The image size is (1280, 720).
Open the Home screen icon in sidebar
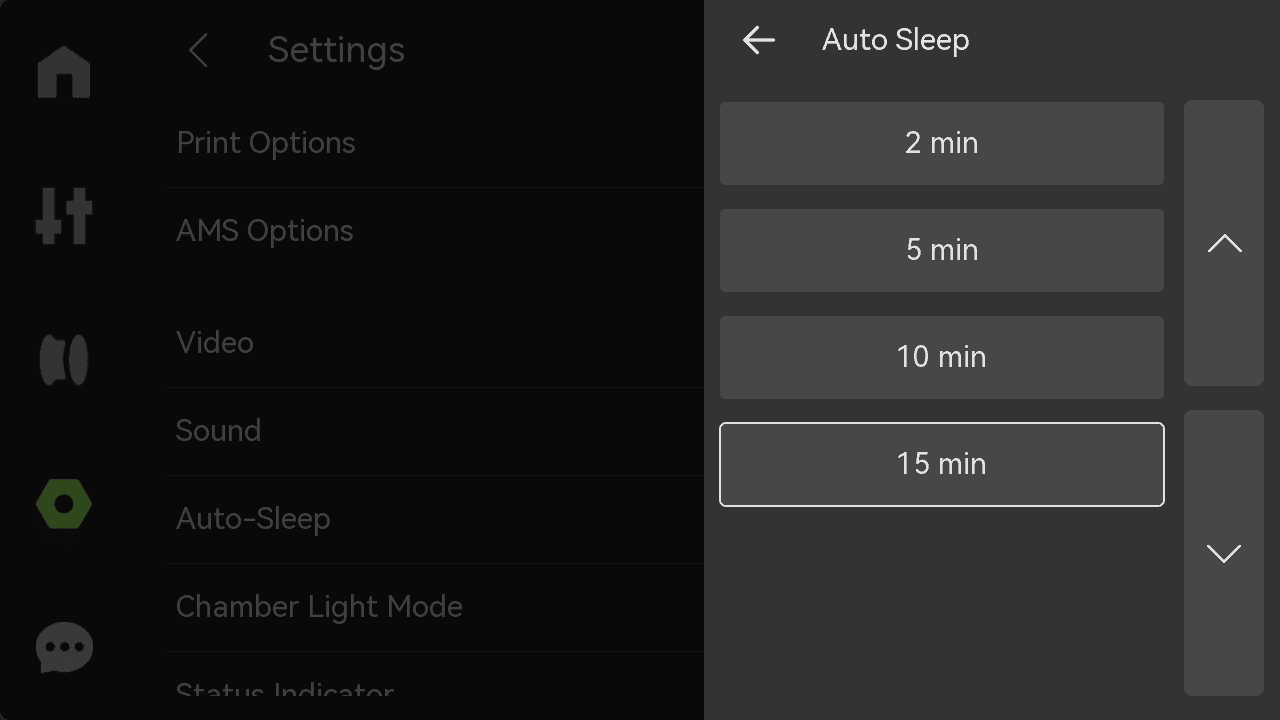click(x=64, y=72)
